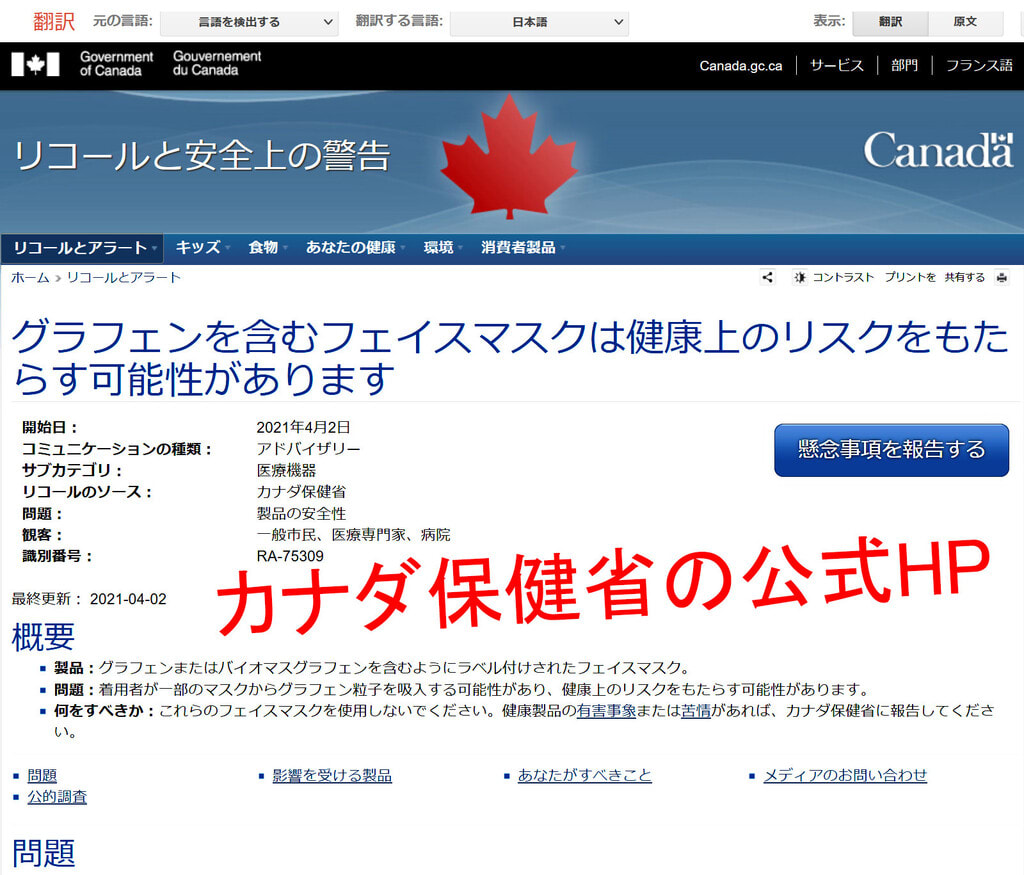The height and width of the screenshot is (875, 1024).
Task: Open the 消費者製品 navigation menu
Action: pos(522,248)
